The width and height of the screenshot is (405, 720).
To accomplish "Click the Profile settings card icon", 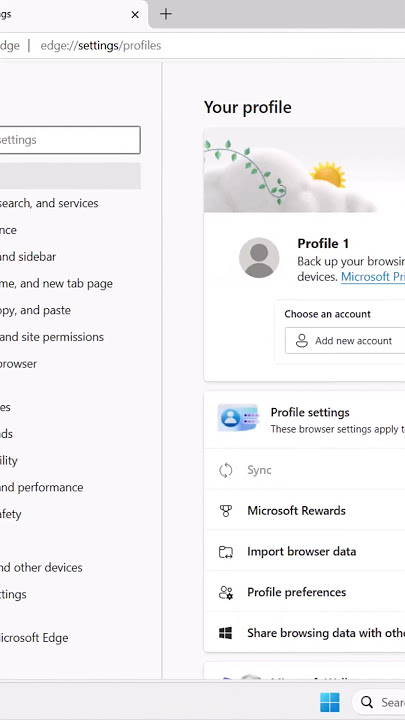I will coord(238,418).
